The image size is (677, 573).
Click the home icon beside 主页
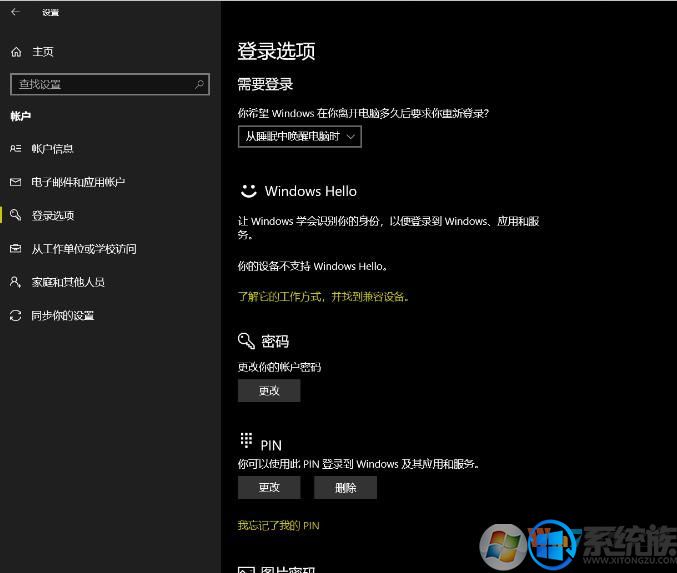tap(16, 52)
